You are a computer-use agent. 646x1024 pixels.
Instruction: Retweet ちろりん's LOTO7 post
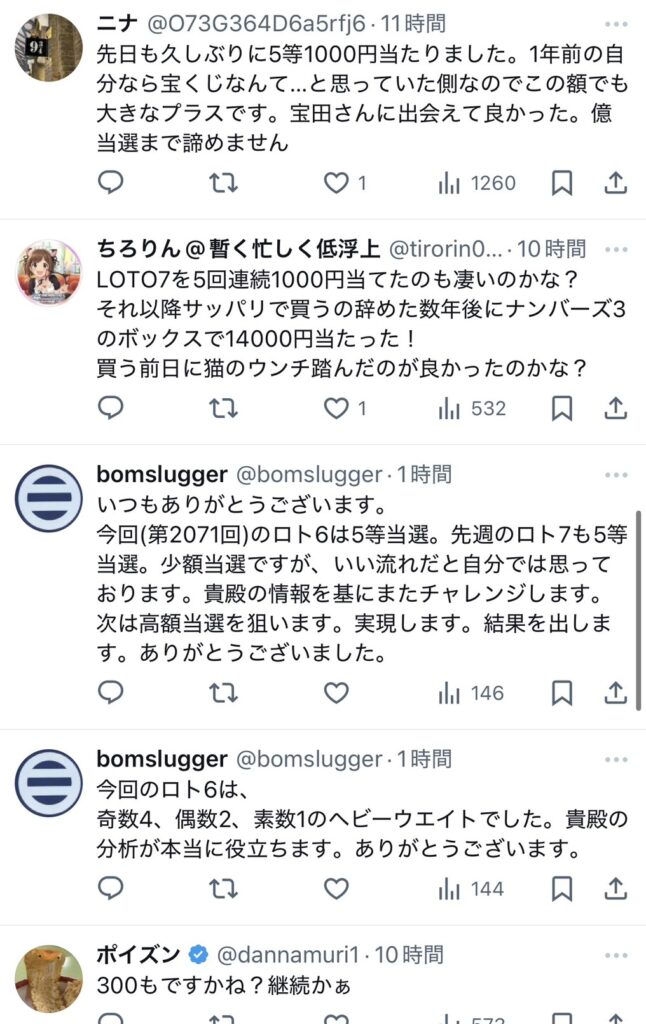(x=224, y=408)
